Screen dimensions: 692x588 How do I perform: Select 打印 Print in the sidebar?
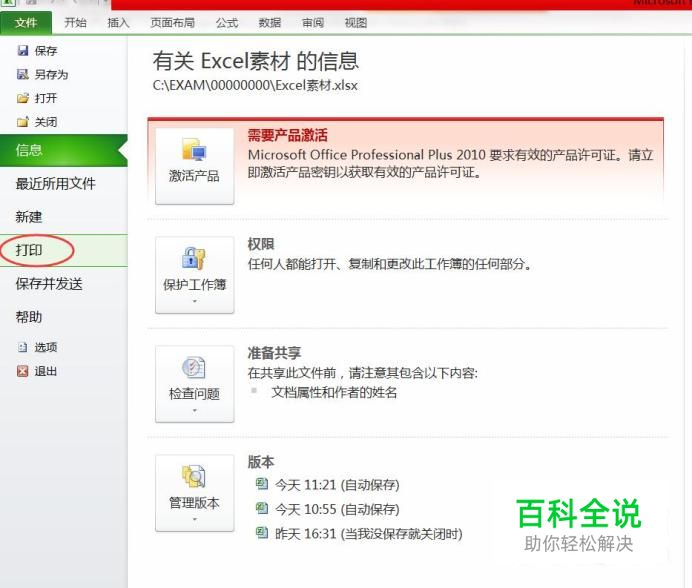point(64,250)
